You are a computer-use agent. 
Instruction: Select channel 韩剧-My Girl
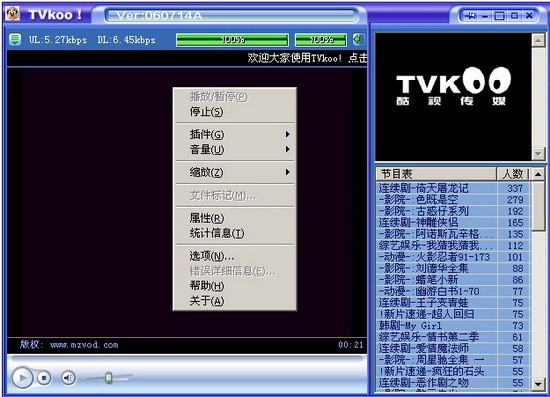click(454, 325)
